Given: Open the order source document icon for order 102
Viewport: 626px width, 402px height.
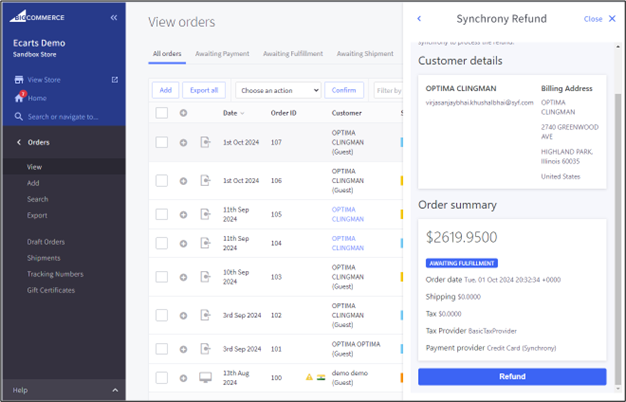Looking at the screenshot, I should coord(205,315).
